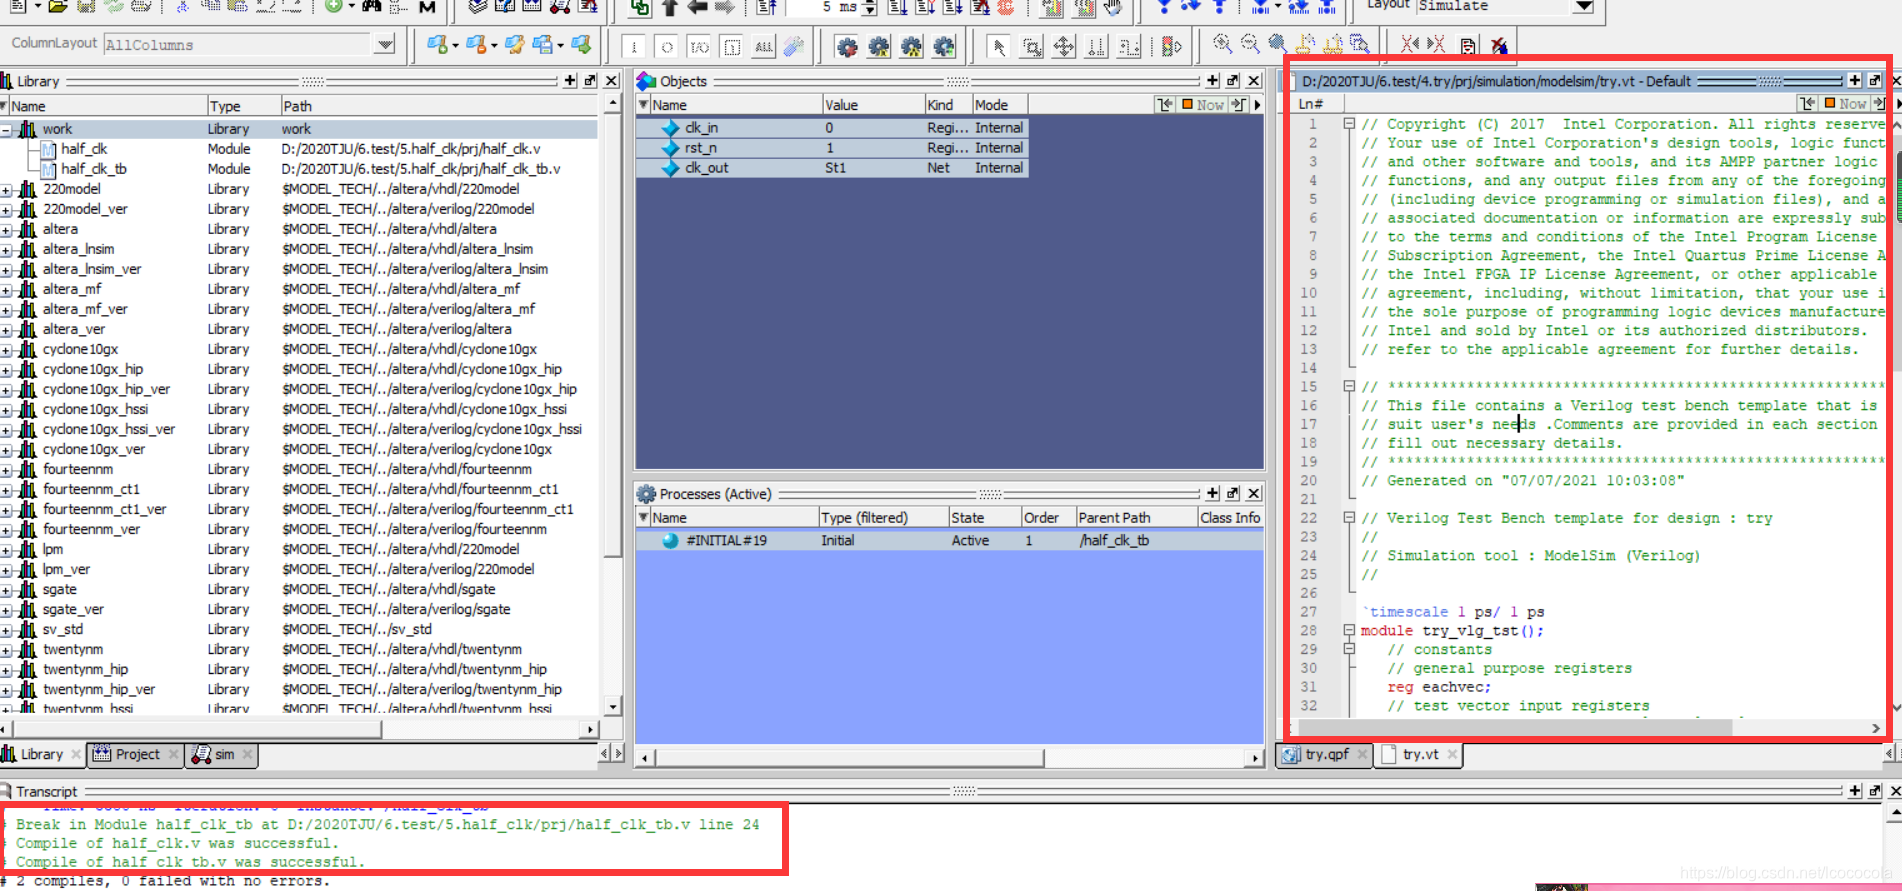Click the plus icon on Transcript panel
This screenshot has width=1902, height=891.
pos(1855,790)
